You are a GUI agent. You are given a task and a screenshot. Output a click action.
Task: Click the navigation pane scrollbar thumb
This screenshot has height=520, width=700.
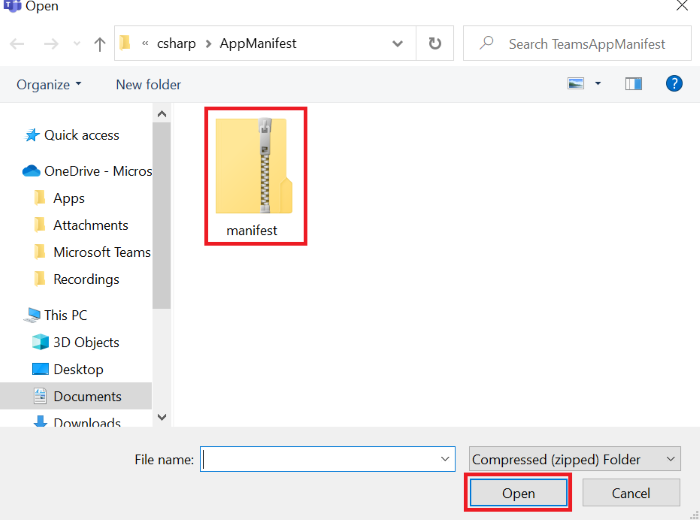pyautogui.click(x=162, y=216)
